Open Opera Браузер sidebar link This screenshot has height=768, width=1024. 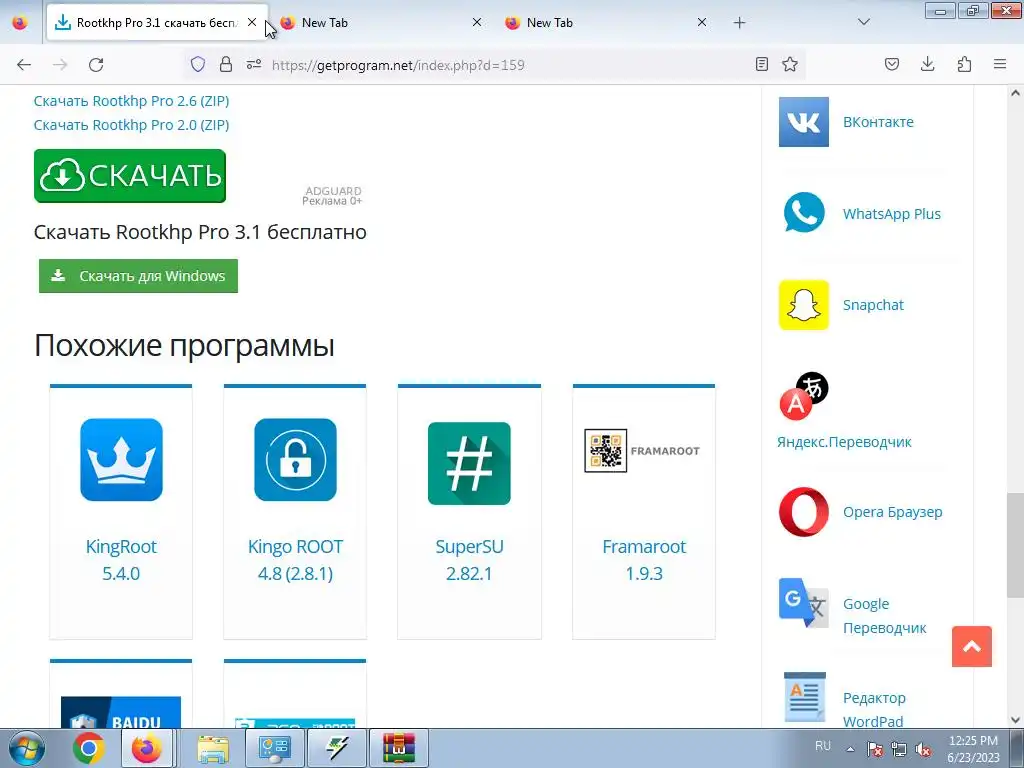click(893, 512)
